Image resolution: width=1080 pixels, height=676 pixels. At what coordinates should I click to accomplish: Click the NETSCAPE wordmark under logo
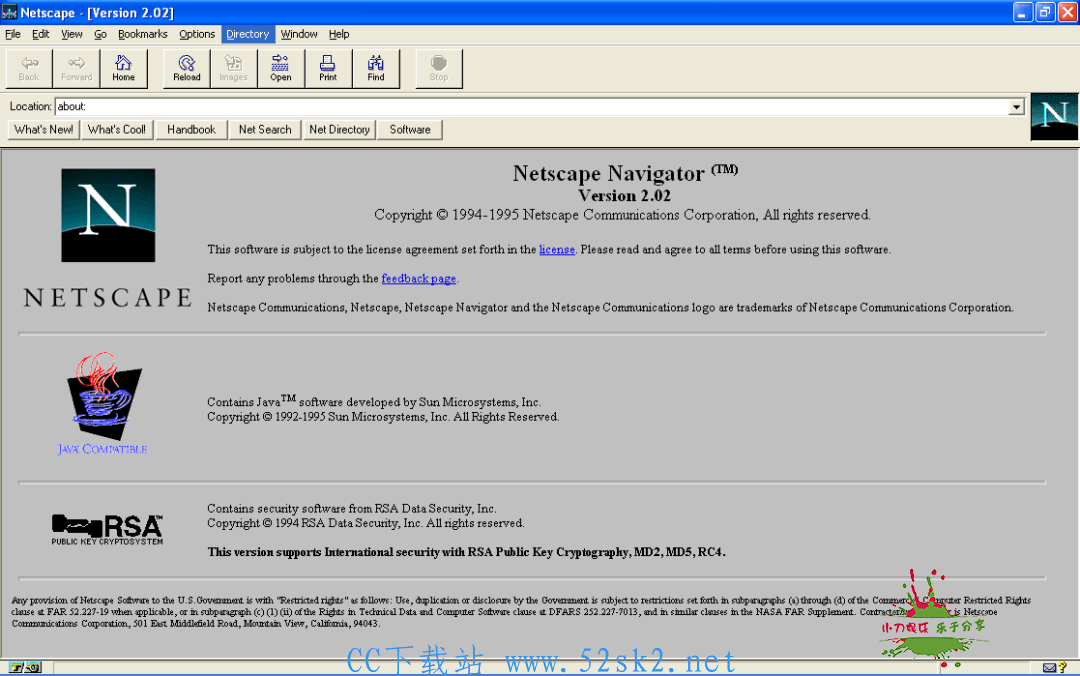click(x=108, y=298)
